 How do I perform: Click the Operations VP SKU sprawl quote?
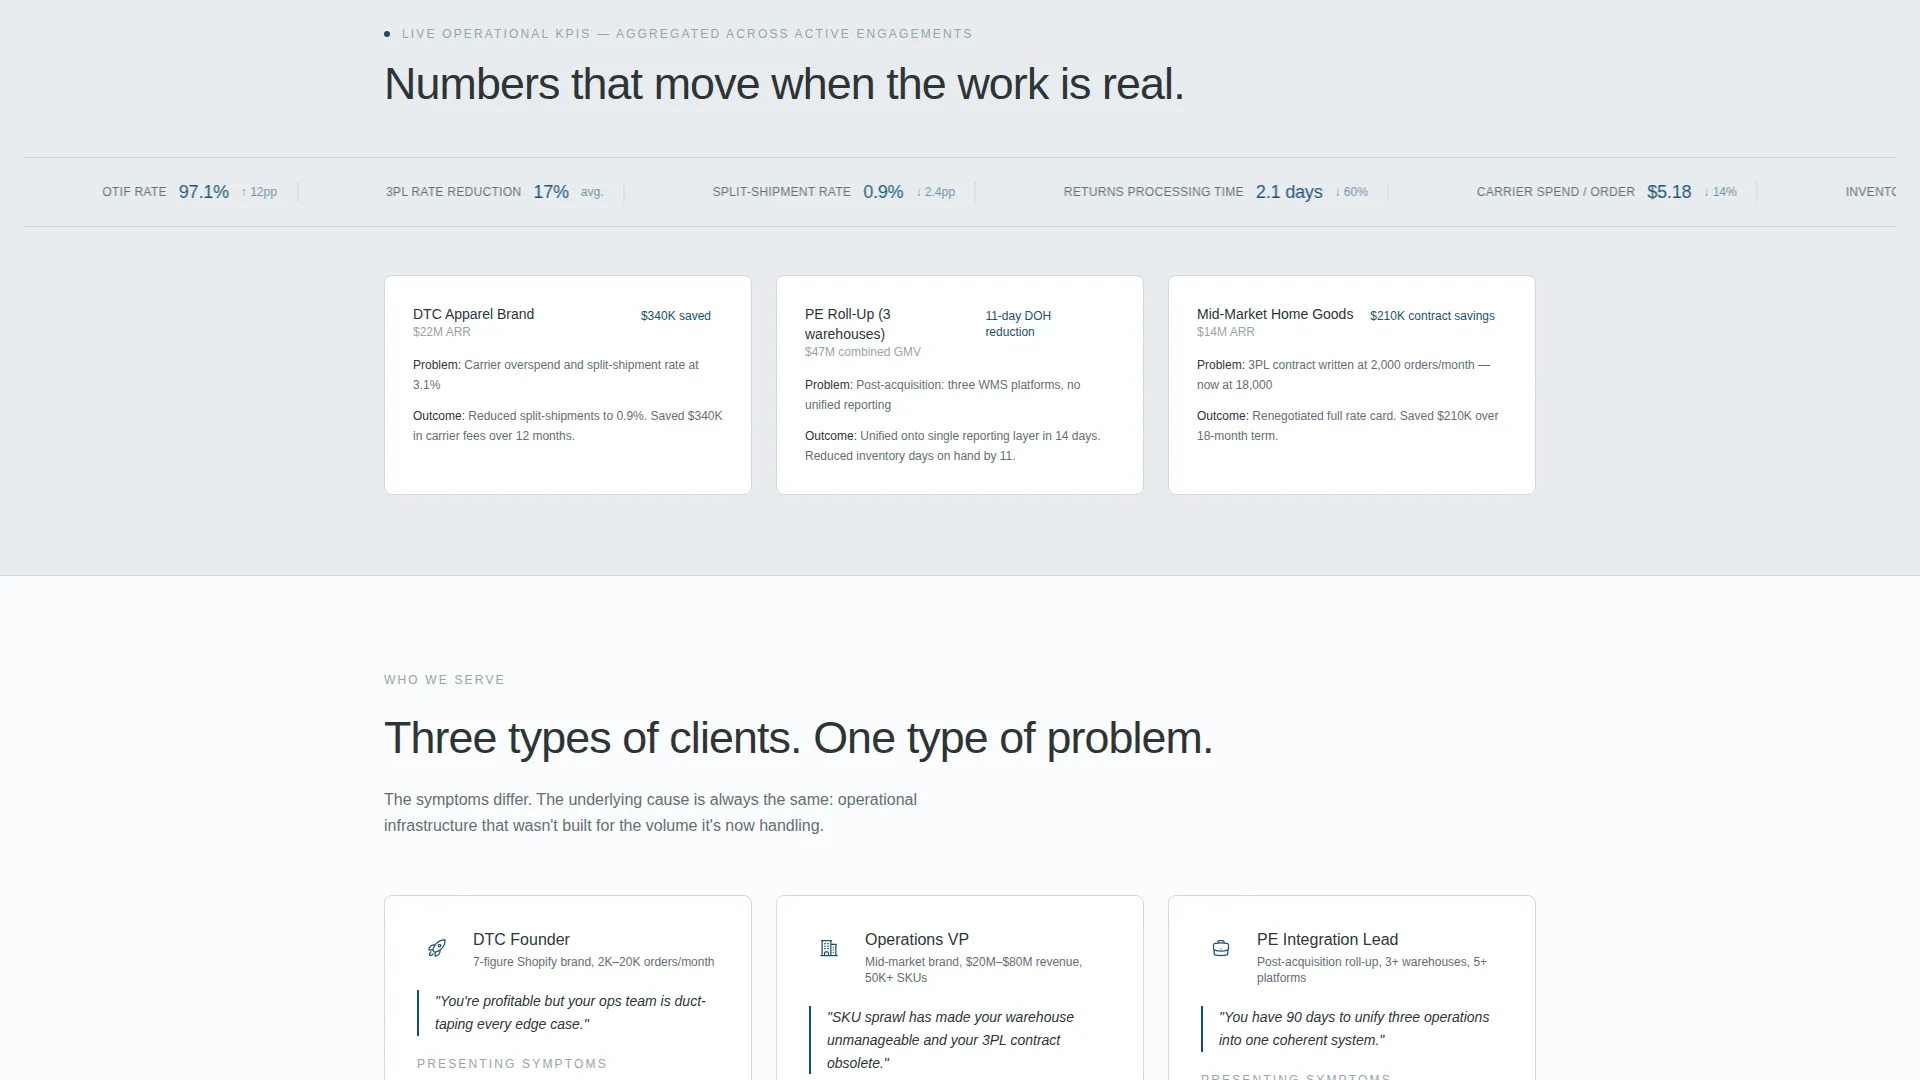click(950, 1040)
